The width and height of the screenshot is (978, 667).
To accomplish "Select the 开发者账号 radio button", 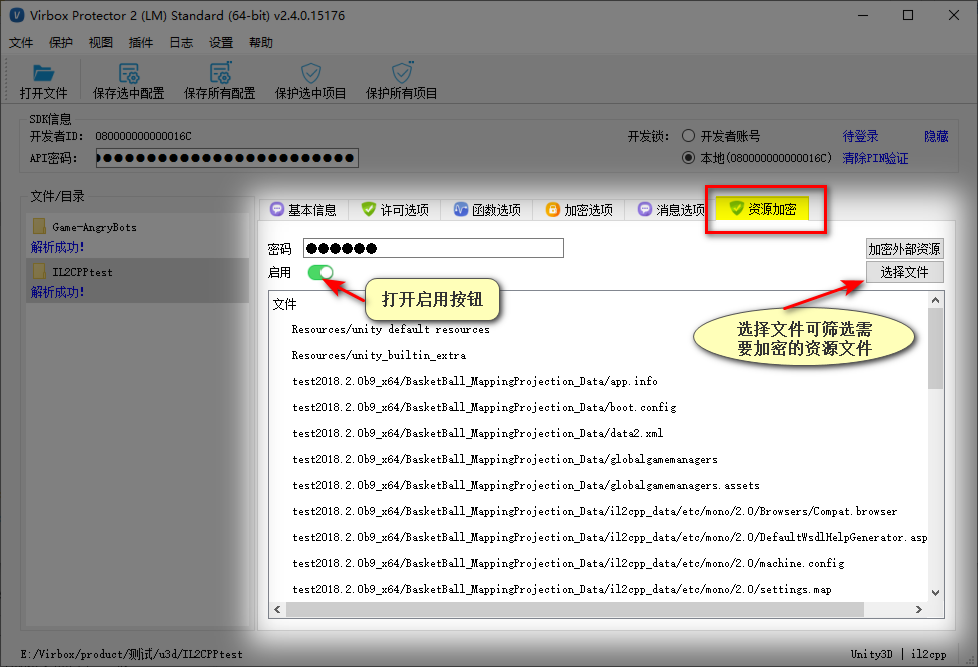I will click(688, 136).
